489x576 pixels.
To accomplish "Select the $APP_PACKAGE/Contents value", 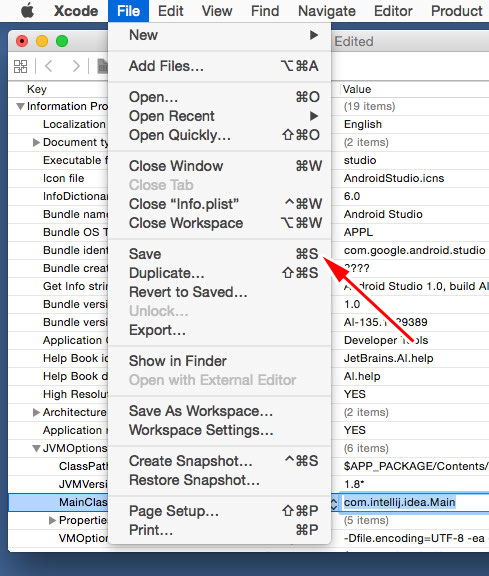I will [416, 466].
